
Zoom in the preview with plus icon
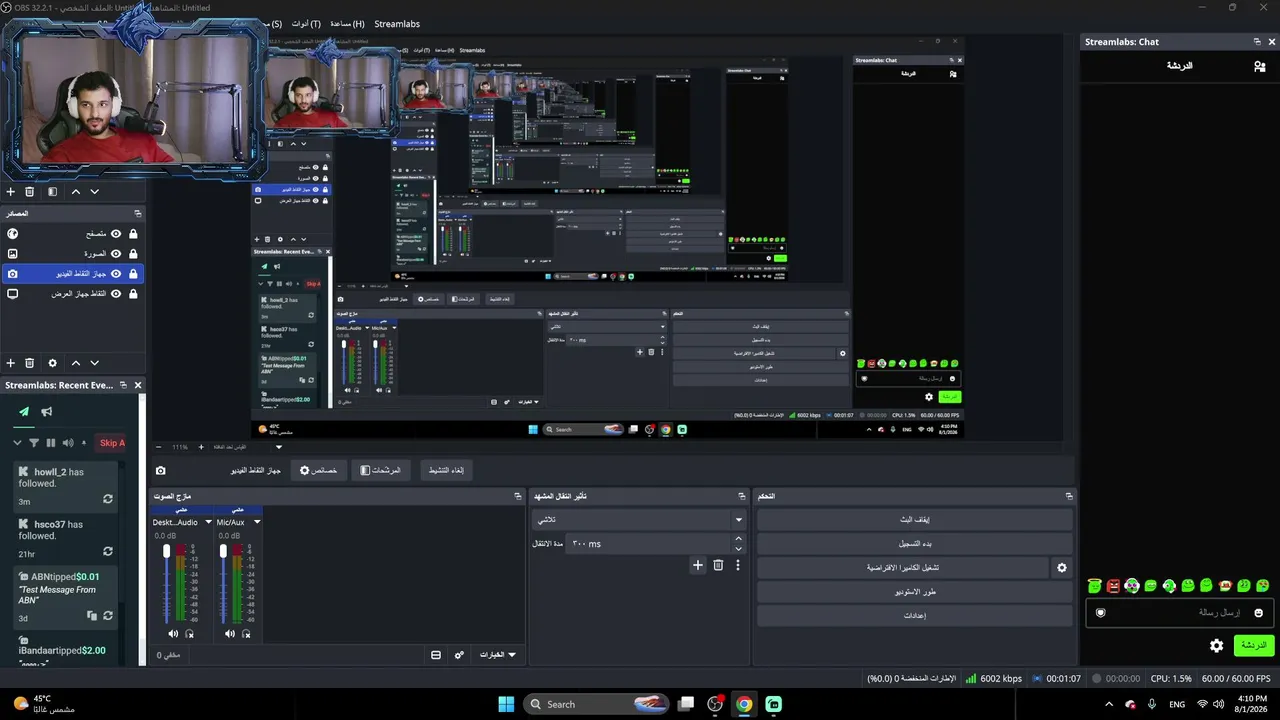[201, 447]
